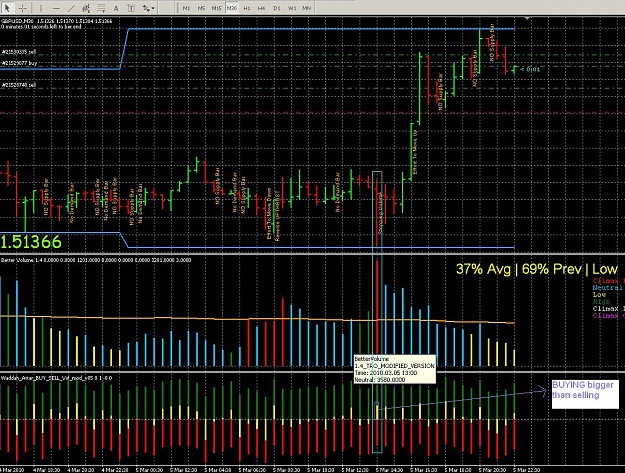625x473 pixels.
Task: Switch chart to M5 timeframe
Action: pyautogui.click(x=201, y=8)
